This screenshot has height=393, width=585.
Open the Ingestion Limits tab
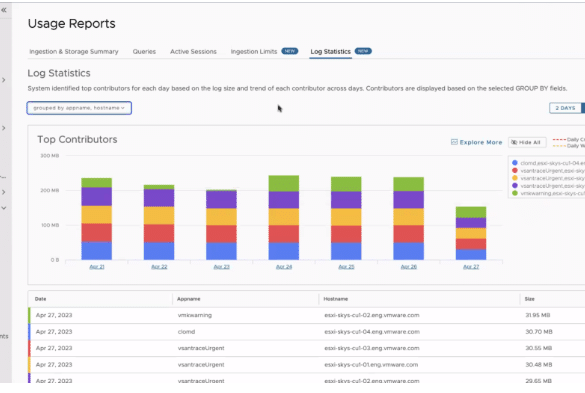(x=254, y=52)
